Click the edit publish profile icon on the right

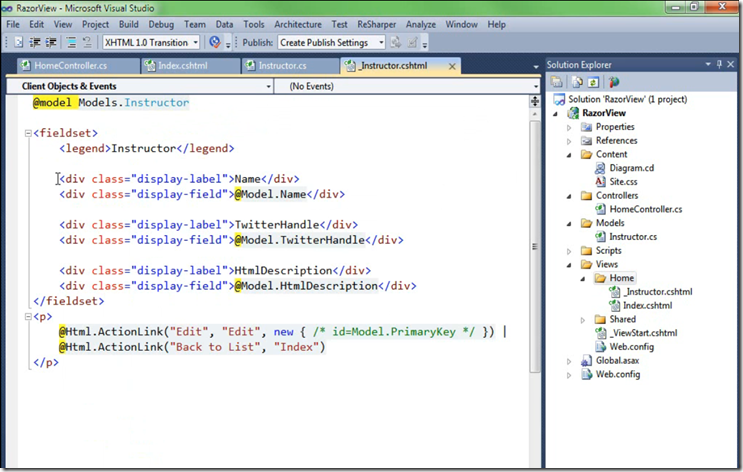(412, 42)
